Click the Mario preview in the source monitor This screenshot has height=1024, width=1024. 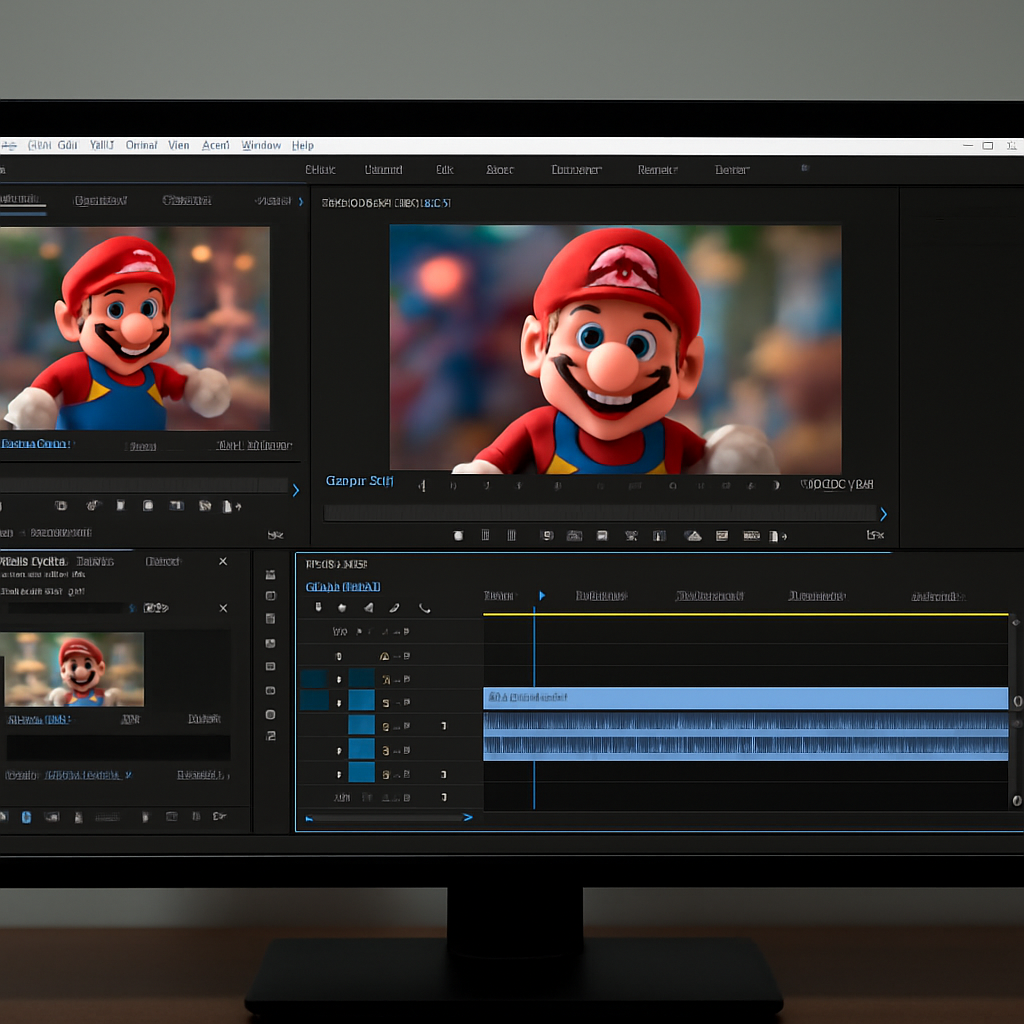pos(135,328)
